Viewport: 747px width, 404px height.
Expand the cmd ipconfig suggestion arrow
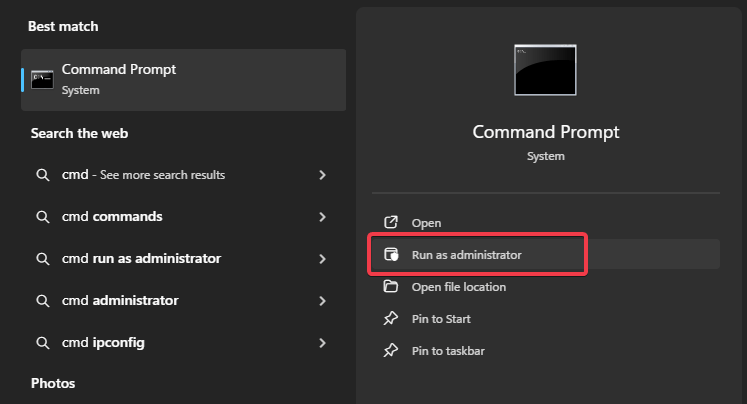[x=322, y=343]
